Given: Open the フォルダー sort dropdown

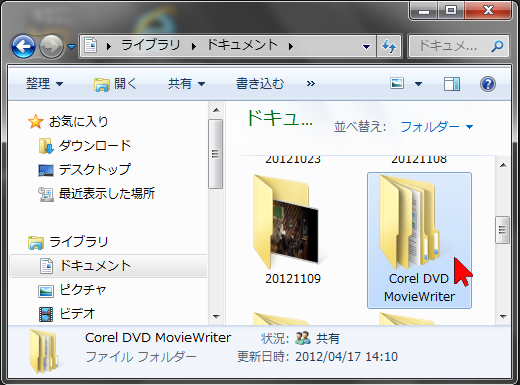Looking at the screenshot, I should [437, 127].
